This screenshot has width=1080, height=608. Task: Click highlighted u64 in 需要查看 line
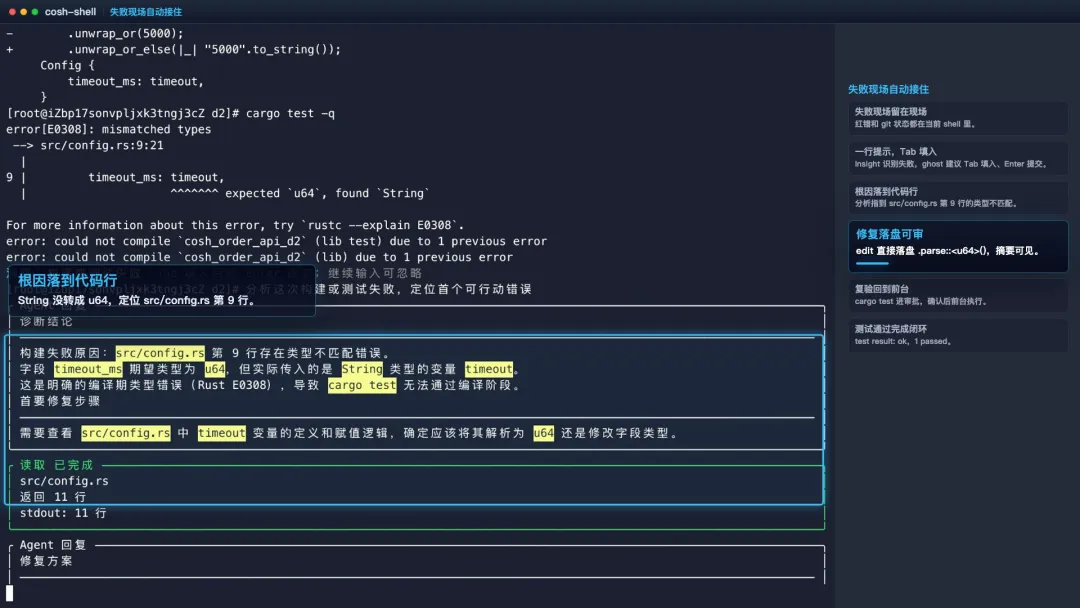point(543,433)
